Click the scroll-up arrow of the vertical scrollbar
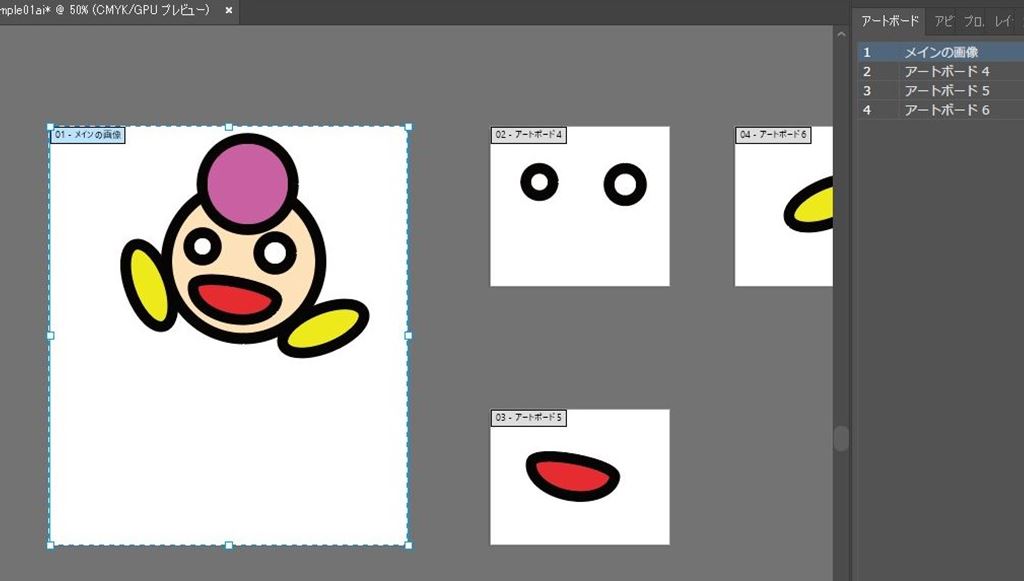Screen dimensions: 1024x581 [x=841, y=34]
